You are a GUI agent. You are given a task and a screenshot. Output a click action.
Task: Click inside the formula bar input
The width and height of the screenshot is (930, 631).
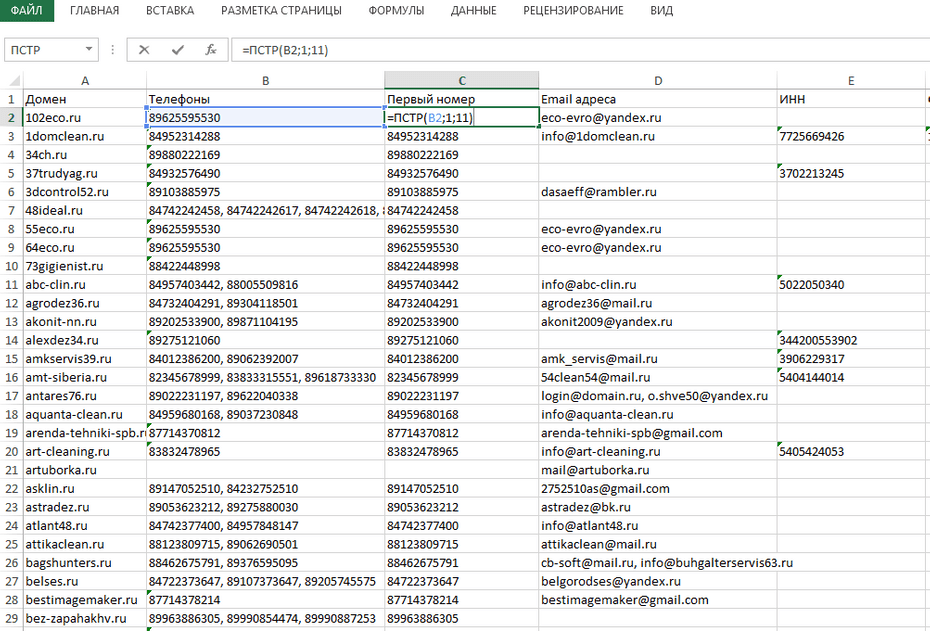click(x=581, y=50)
